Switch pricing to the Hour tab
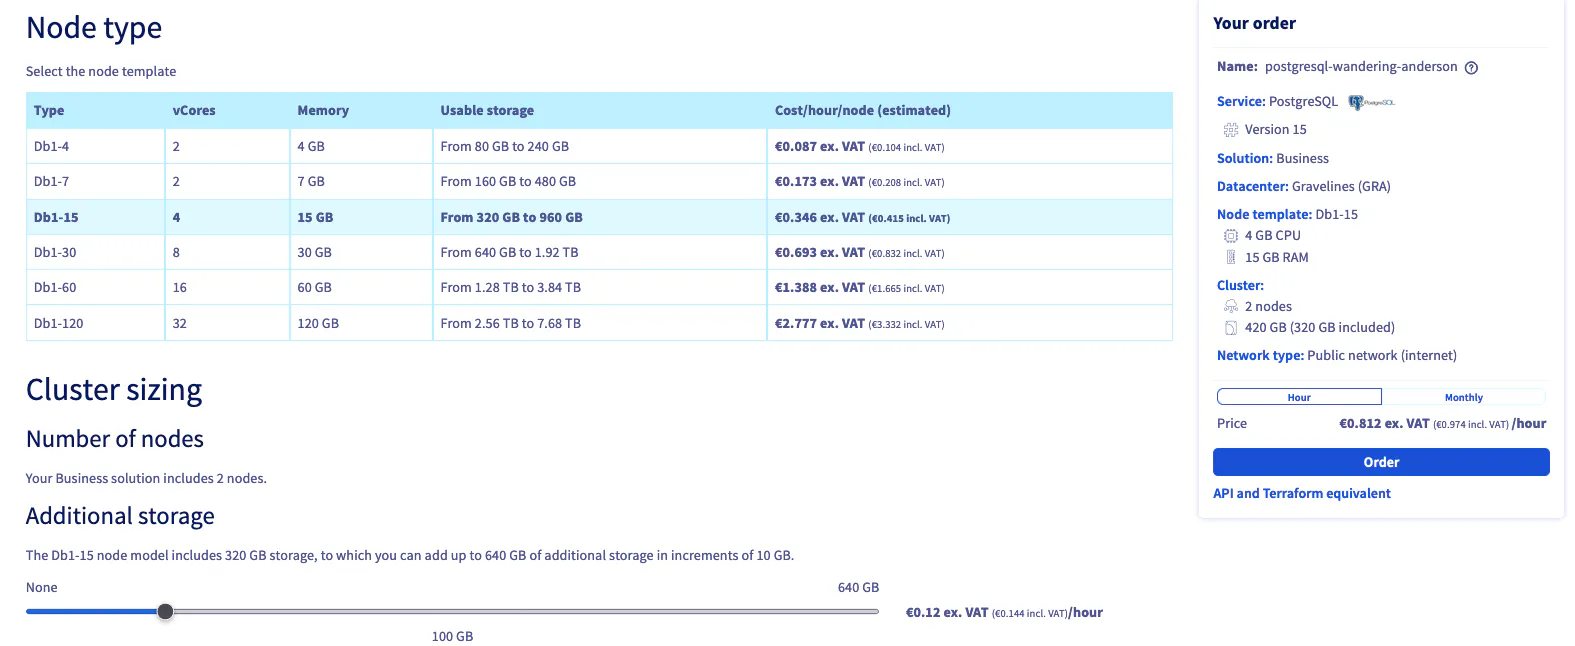The width and height of the screenshot is (1575, 646). coord(1299,397)
